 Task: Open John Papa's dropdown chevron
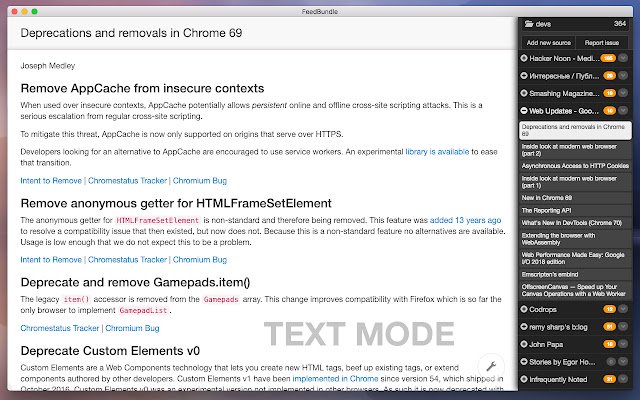point(623,344)
